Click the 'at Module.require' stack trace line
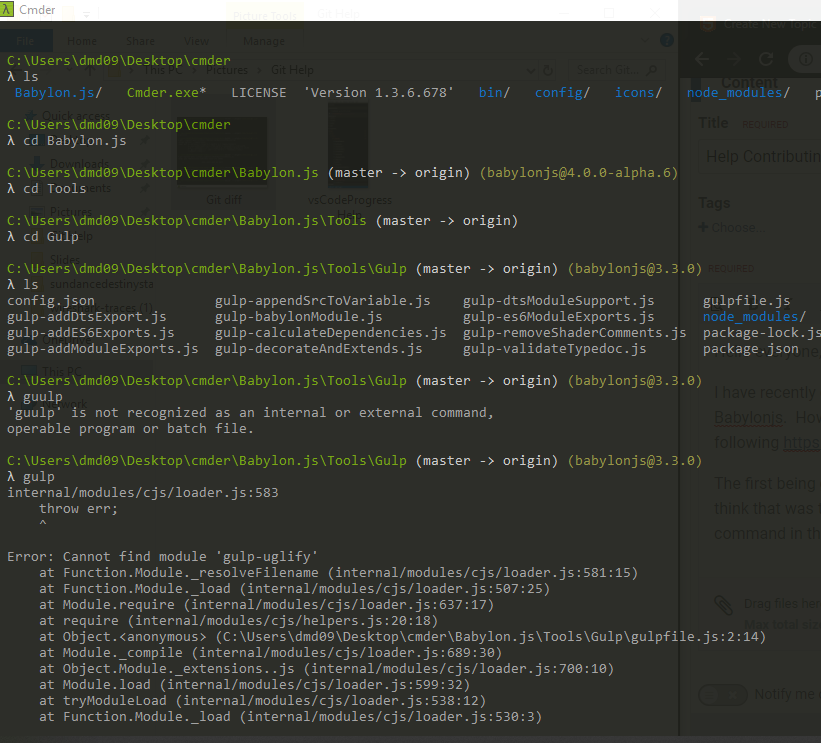Viewport: 821px width, 743px height. point(267,605)
